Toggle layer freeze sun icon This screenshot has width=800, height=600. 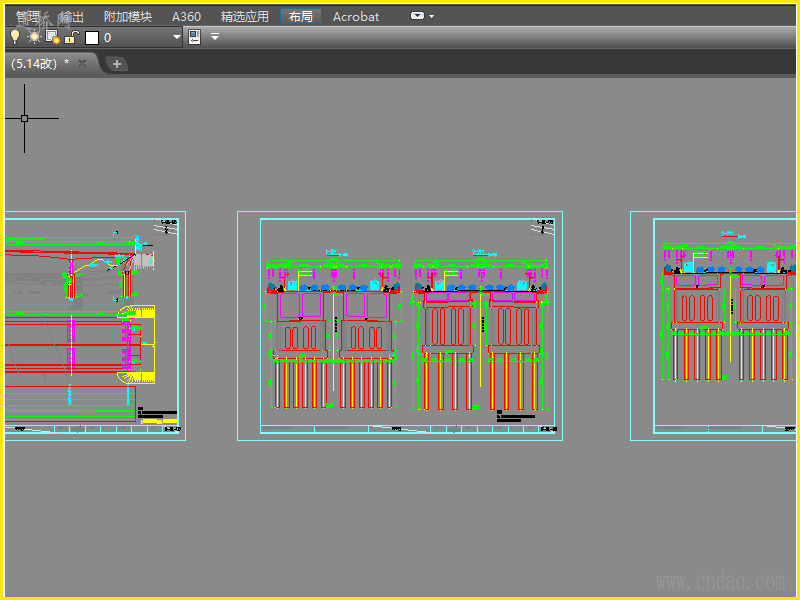tap(33, 37)
